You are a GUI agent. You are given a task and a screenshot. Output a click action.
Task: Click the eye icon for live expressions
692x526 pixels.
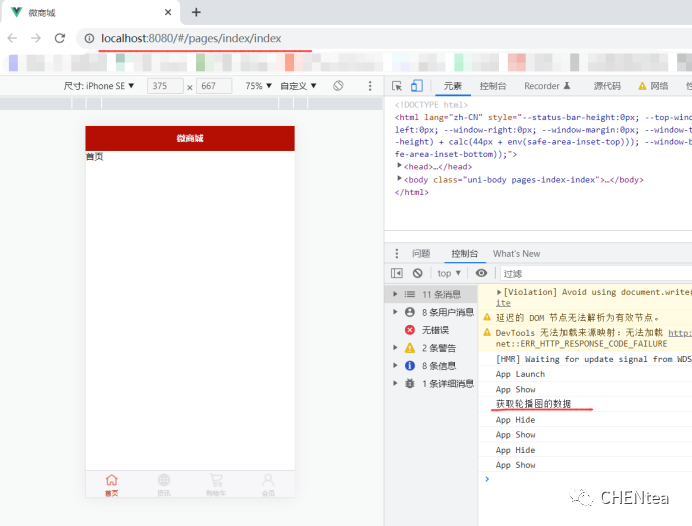point(481,273)
